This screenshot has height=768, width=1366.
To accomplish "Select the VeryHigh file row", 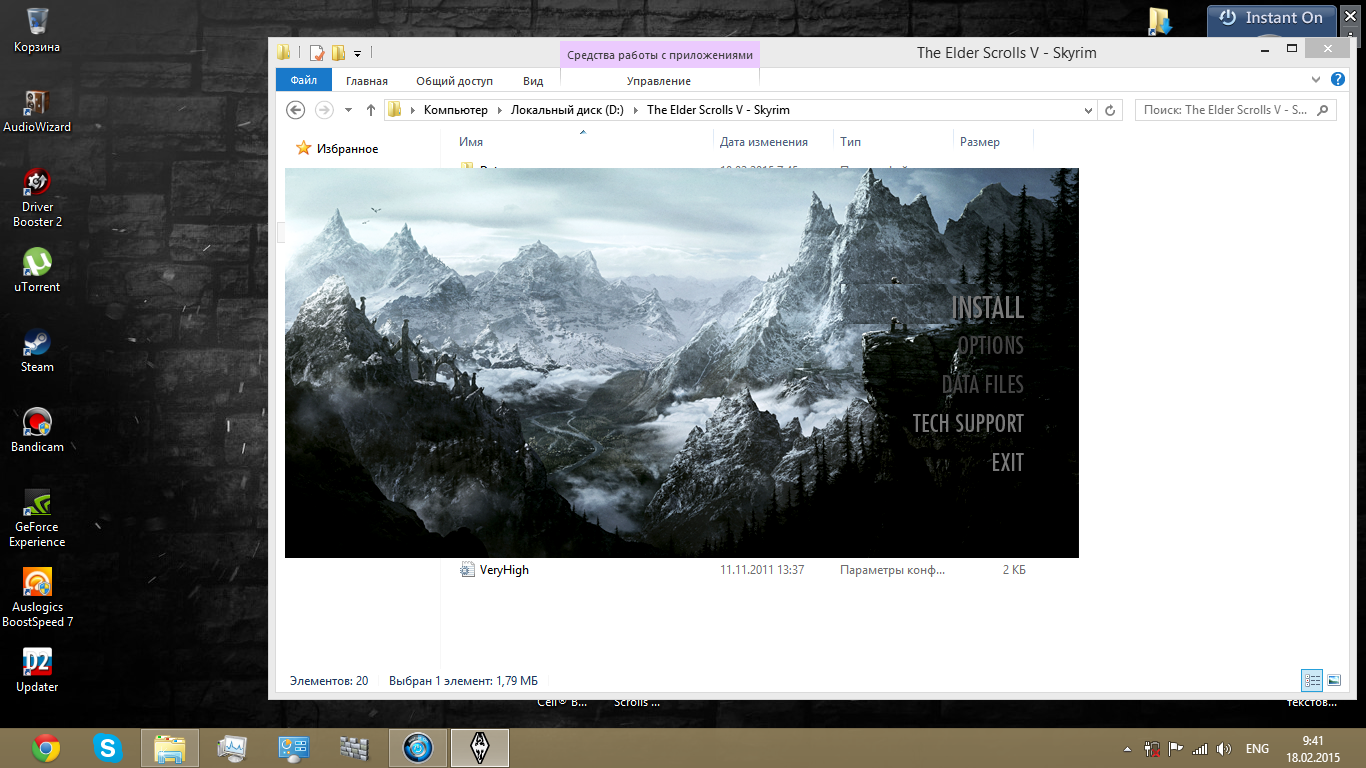I will pos(745,570).
